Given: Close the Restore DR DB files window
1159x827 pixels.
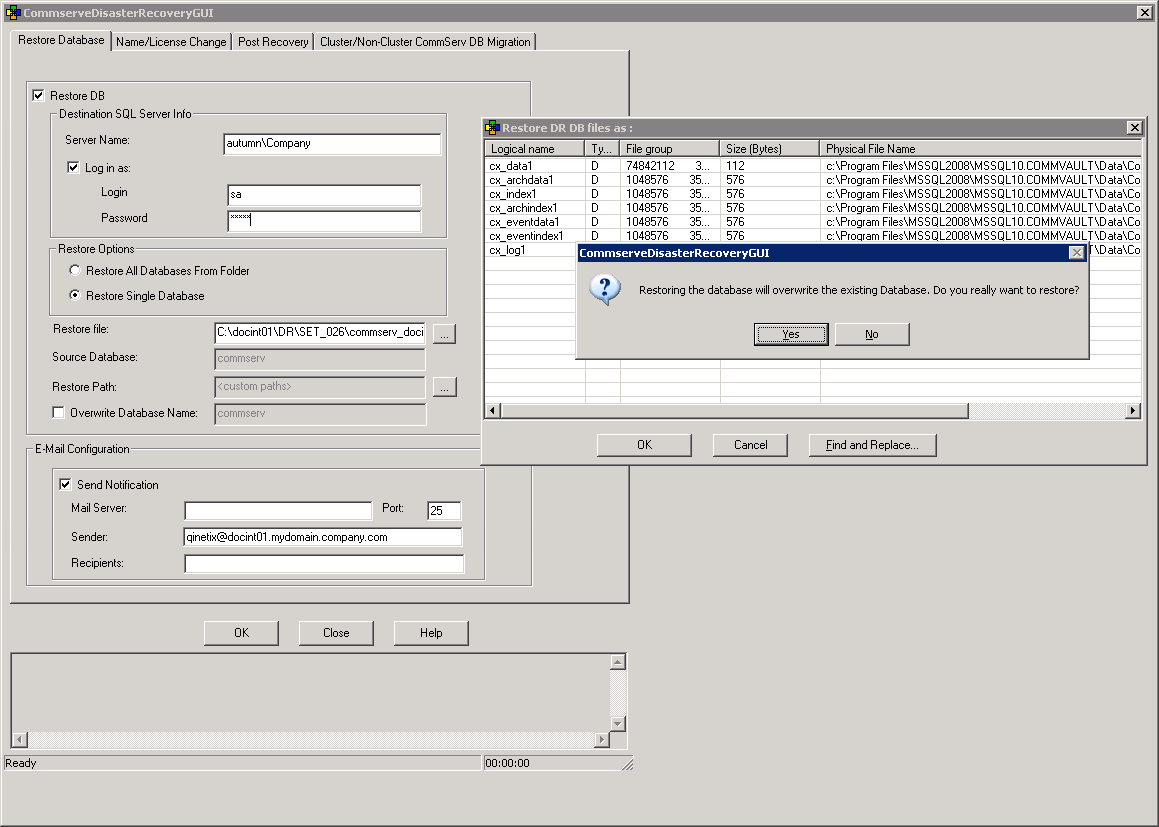Looking at the screenshot, I should [x=1134, y=128].
